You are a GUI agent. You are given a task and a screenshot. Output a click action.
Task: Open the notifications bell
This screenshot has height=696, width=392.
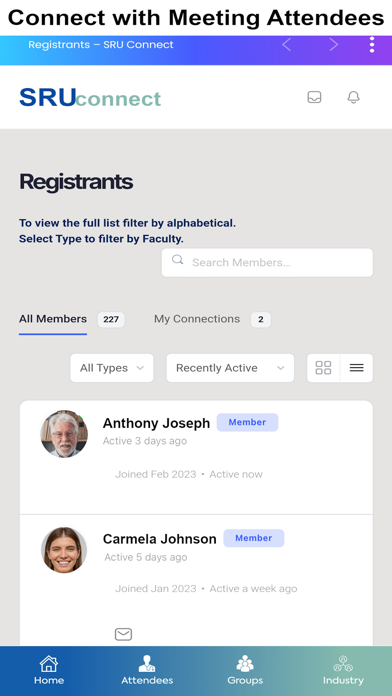coord(353,97)
